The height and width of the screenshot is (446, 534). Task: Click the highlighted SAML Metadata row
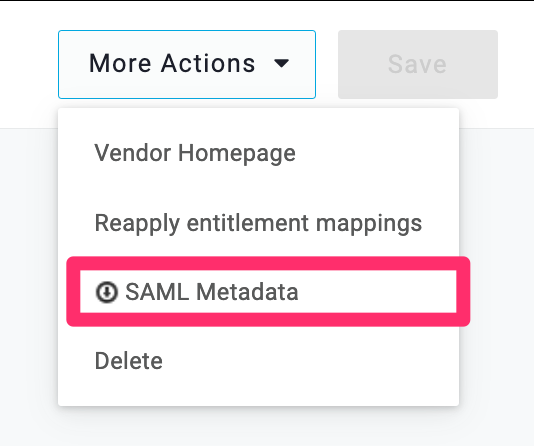(x=268, y=291)
